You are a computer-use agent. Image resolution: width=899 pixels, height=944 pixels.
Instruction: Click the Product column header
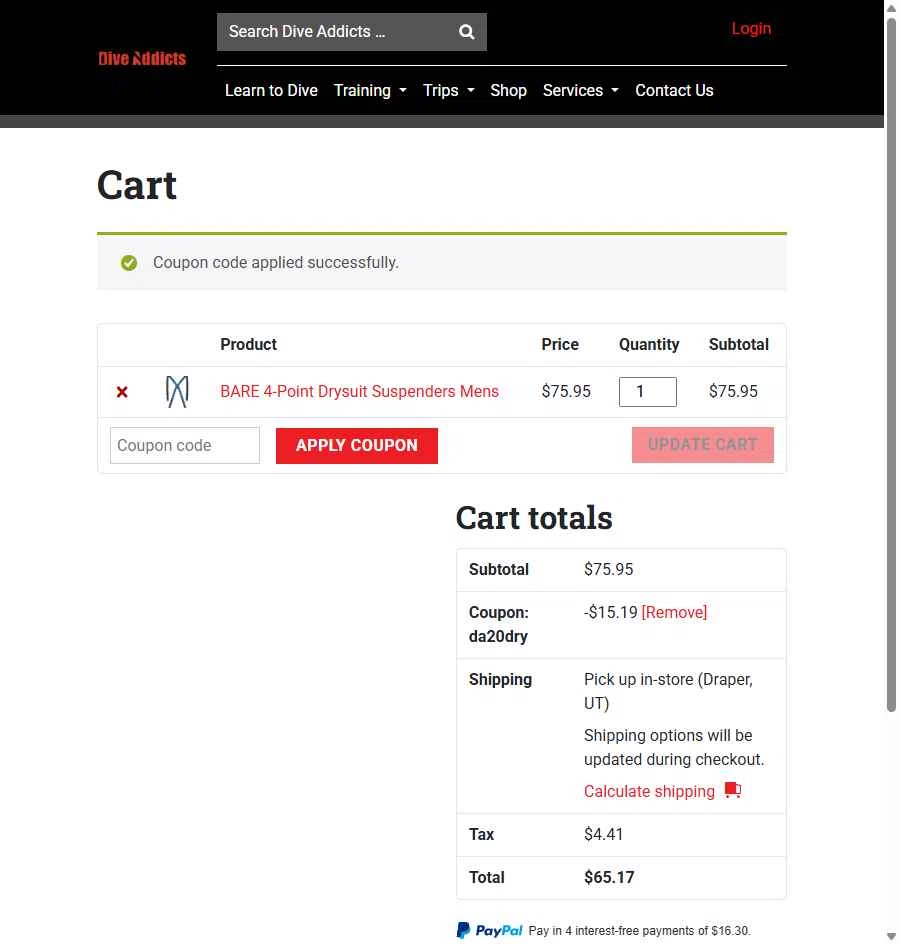[248, 344]
